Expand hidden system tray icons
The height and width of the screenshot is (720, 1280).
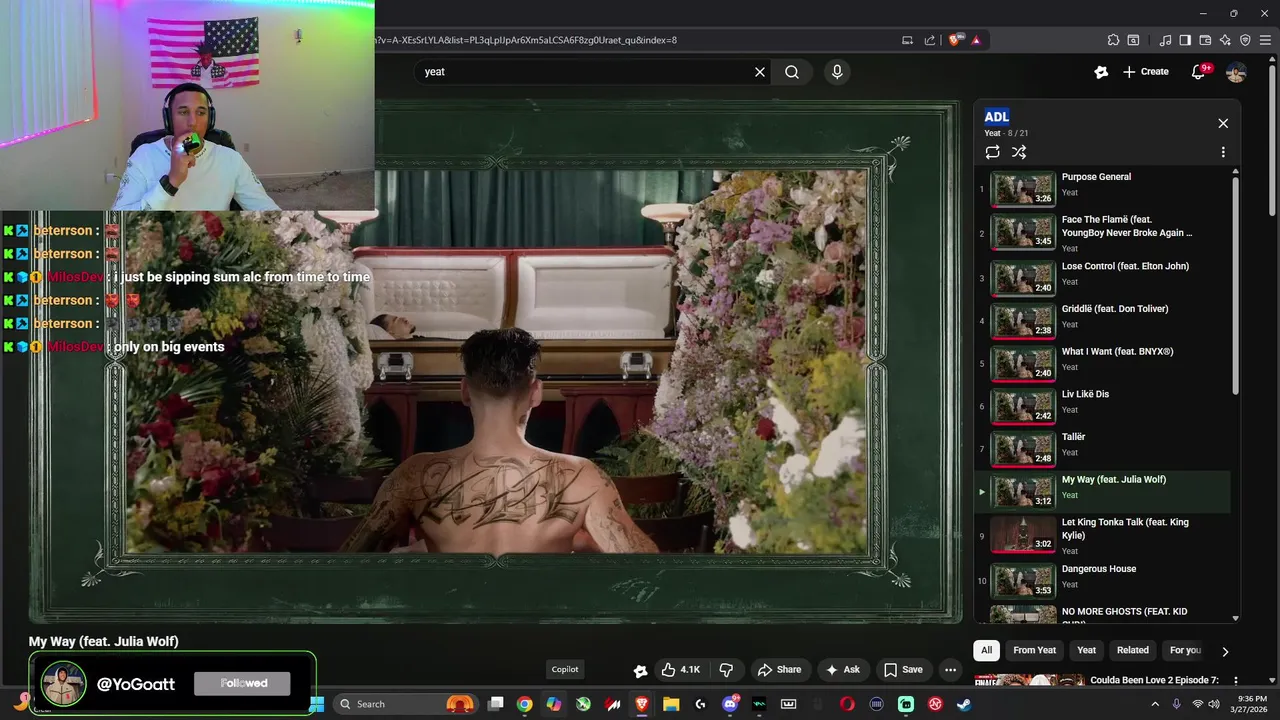coord(1155,704)
